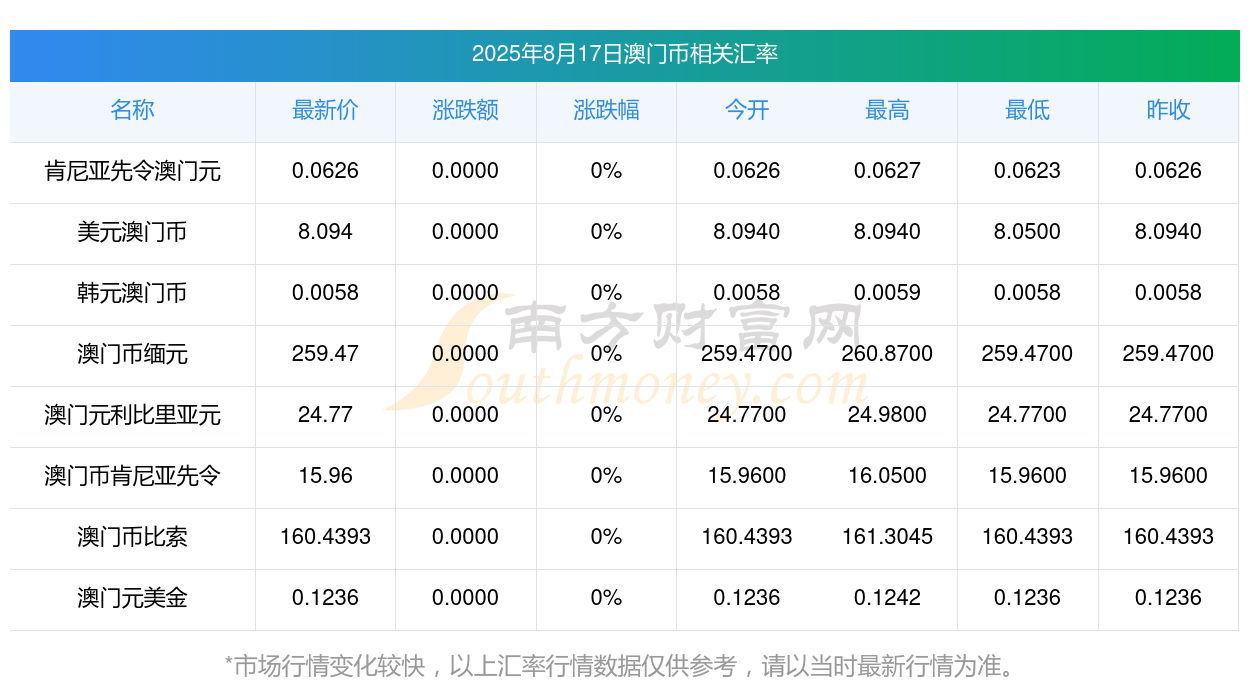Click the high value 0.1242
The width and height of the screenshot is (1250, 698).
coord(887,598)
